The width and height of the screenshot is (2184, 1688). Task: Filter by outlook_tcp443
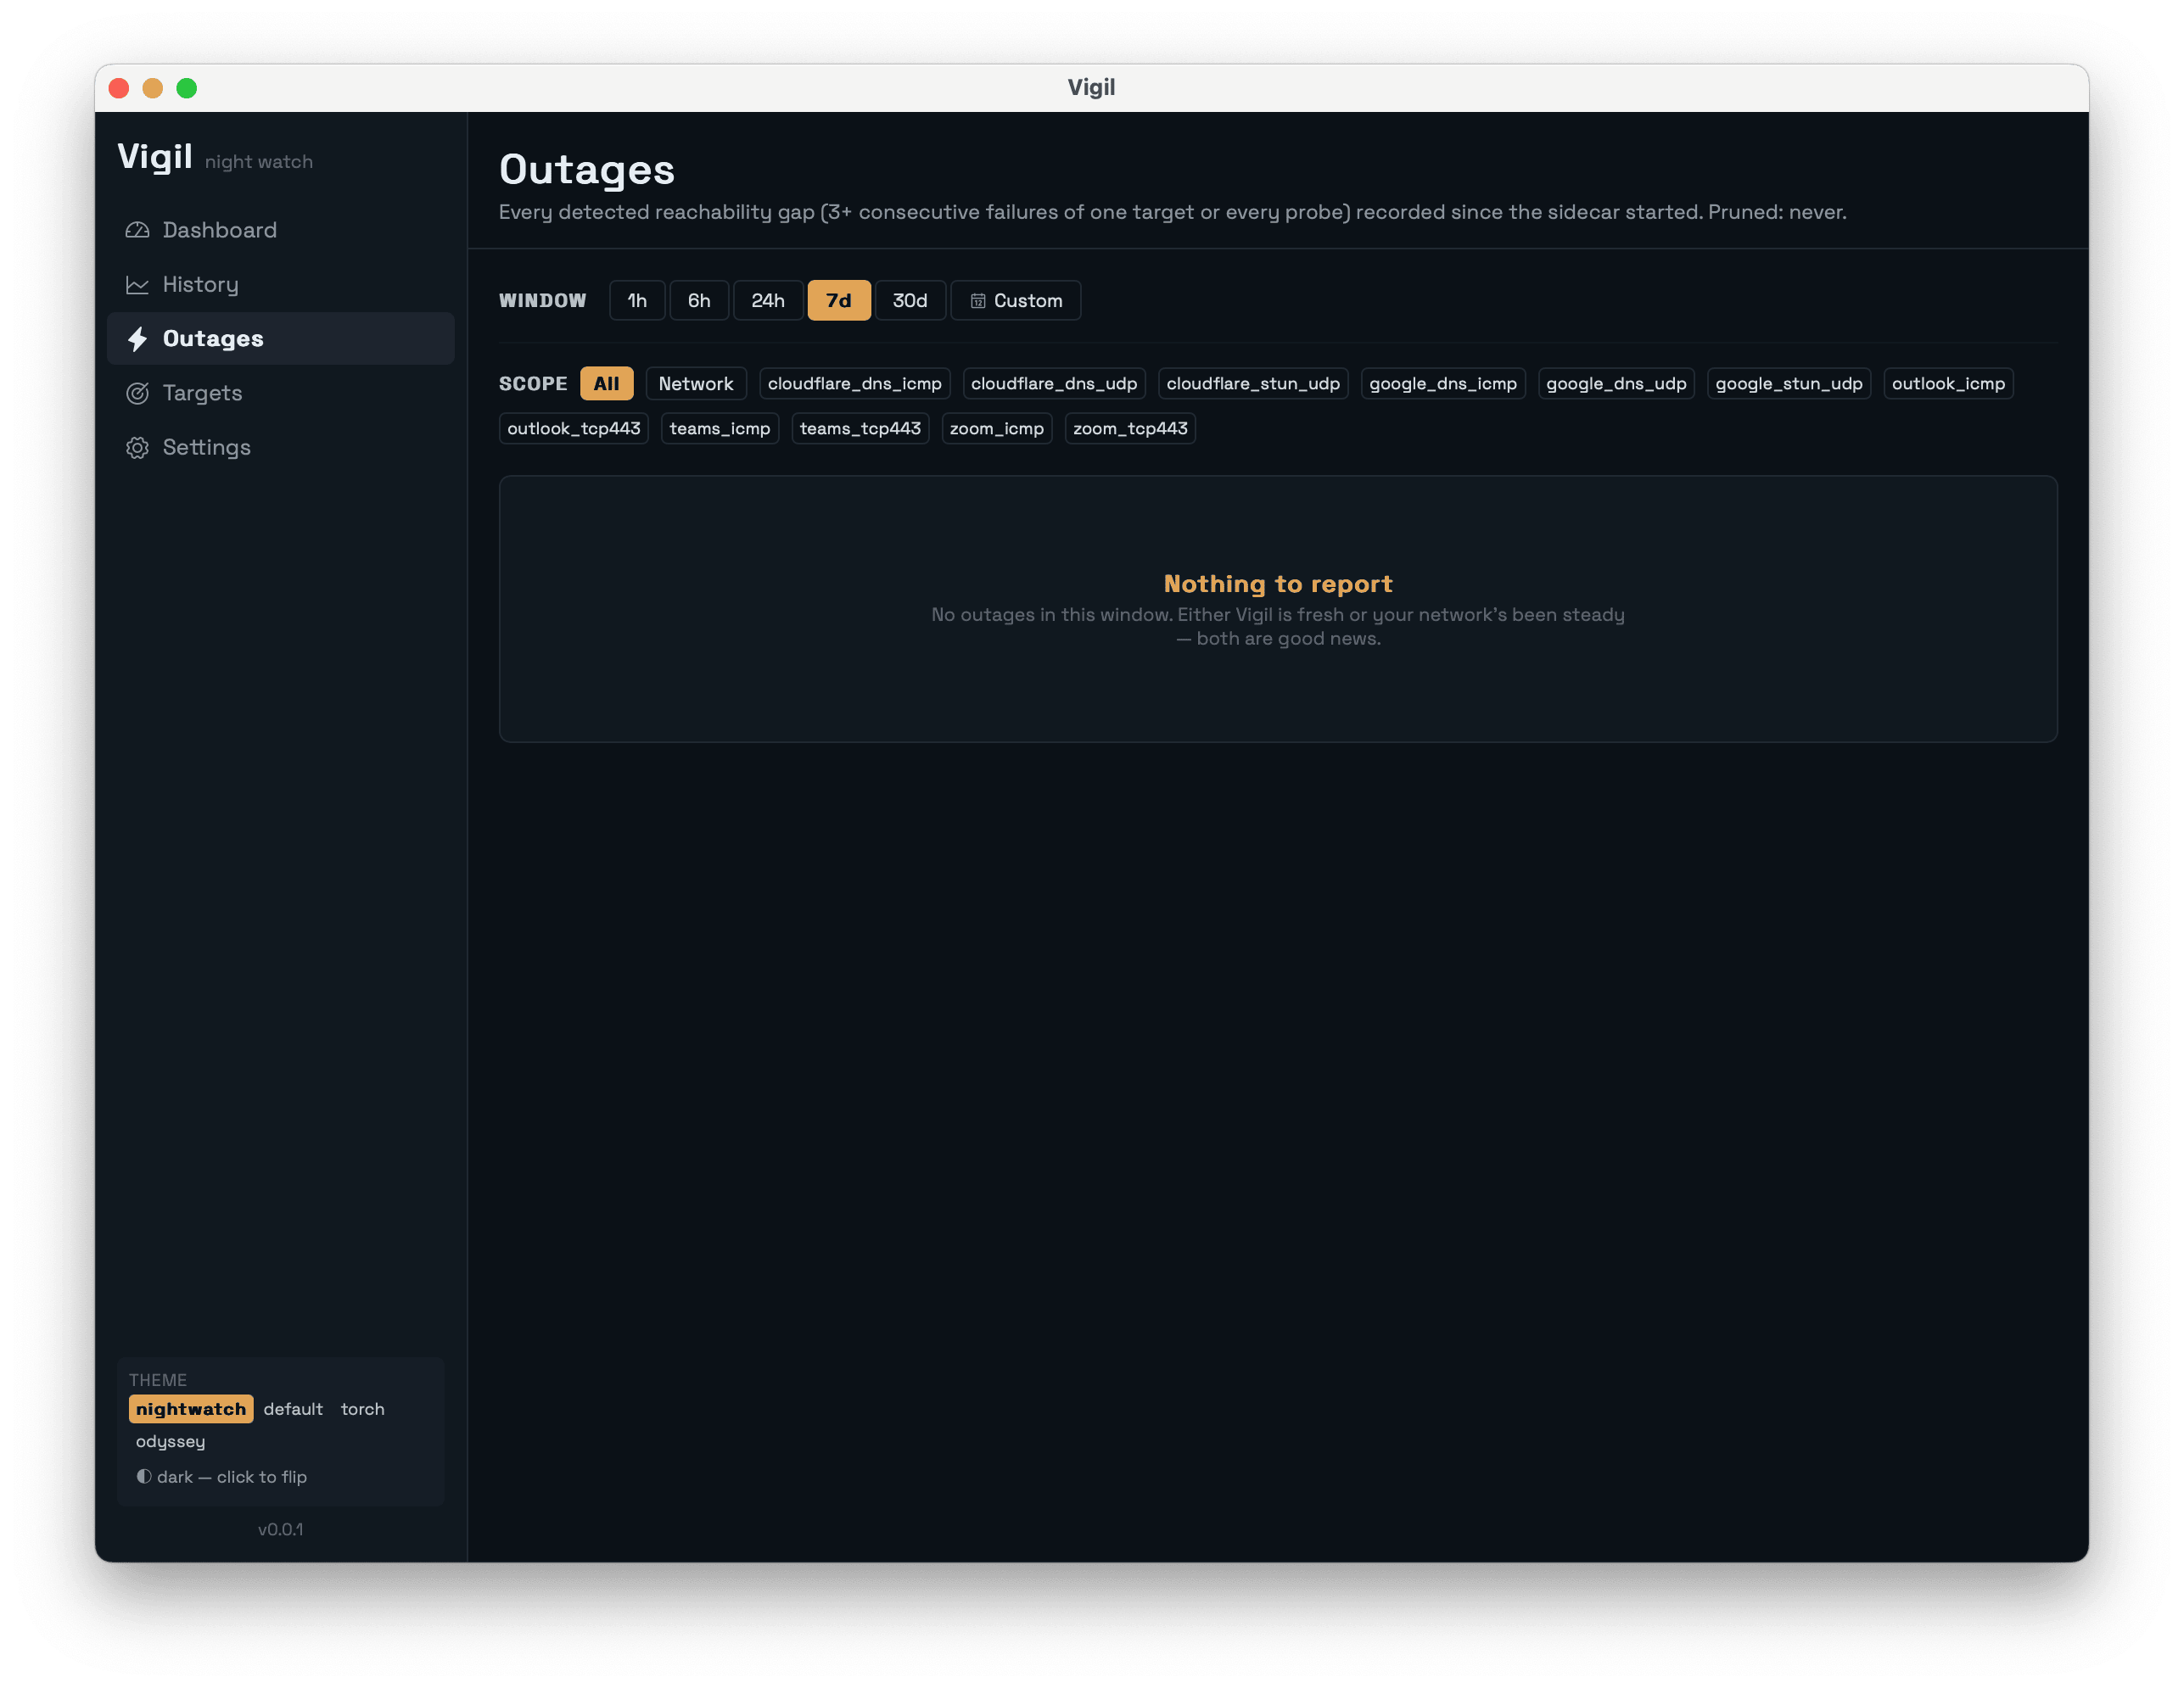(574, 428)
